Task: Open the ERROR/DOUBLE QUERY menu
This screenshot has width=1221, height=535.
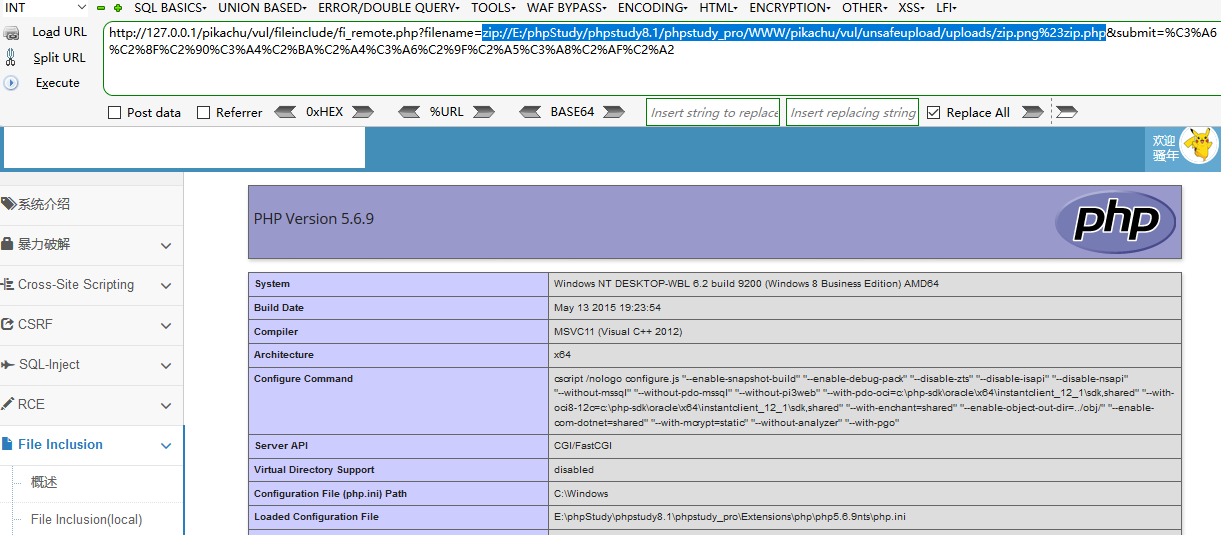Action: pyautogui.click(x=389, y=8)
